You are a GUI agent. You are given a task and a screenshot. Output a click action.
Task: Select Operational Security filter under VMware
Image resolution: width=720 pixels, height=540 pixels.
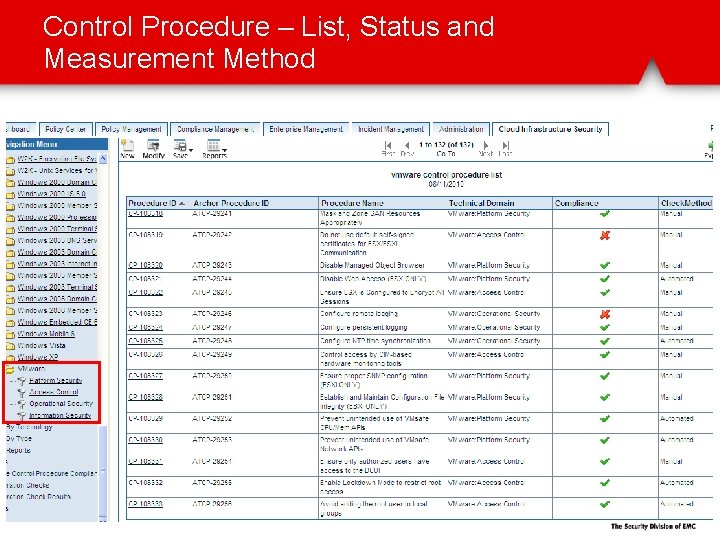point(61,404)
